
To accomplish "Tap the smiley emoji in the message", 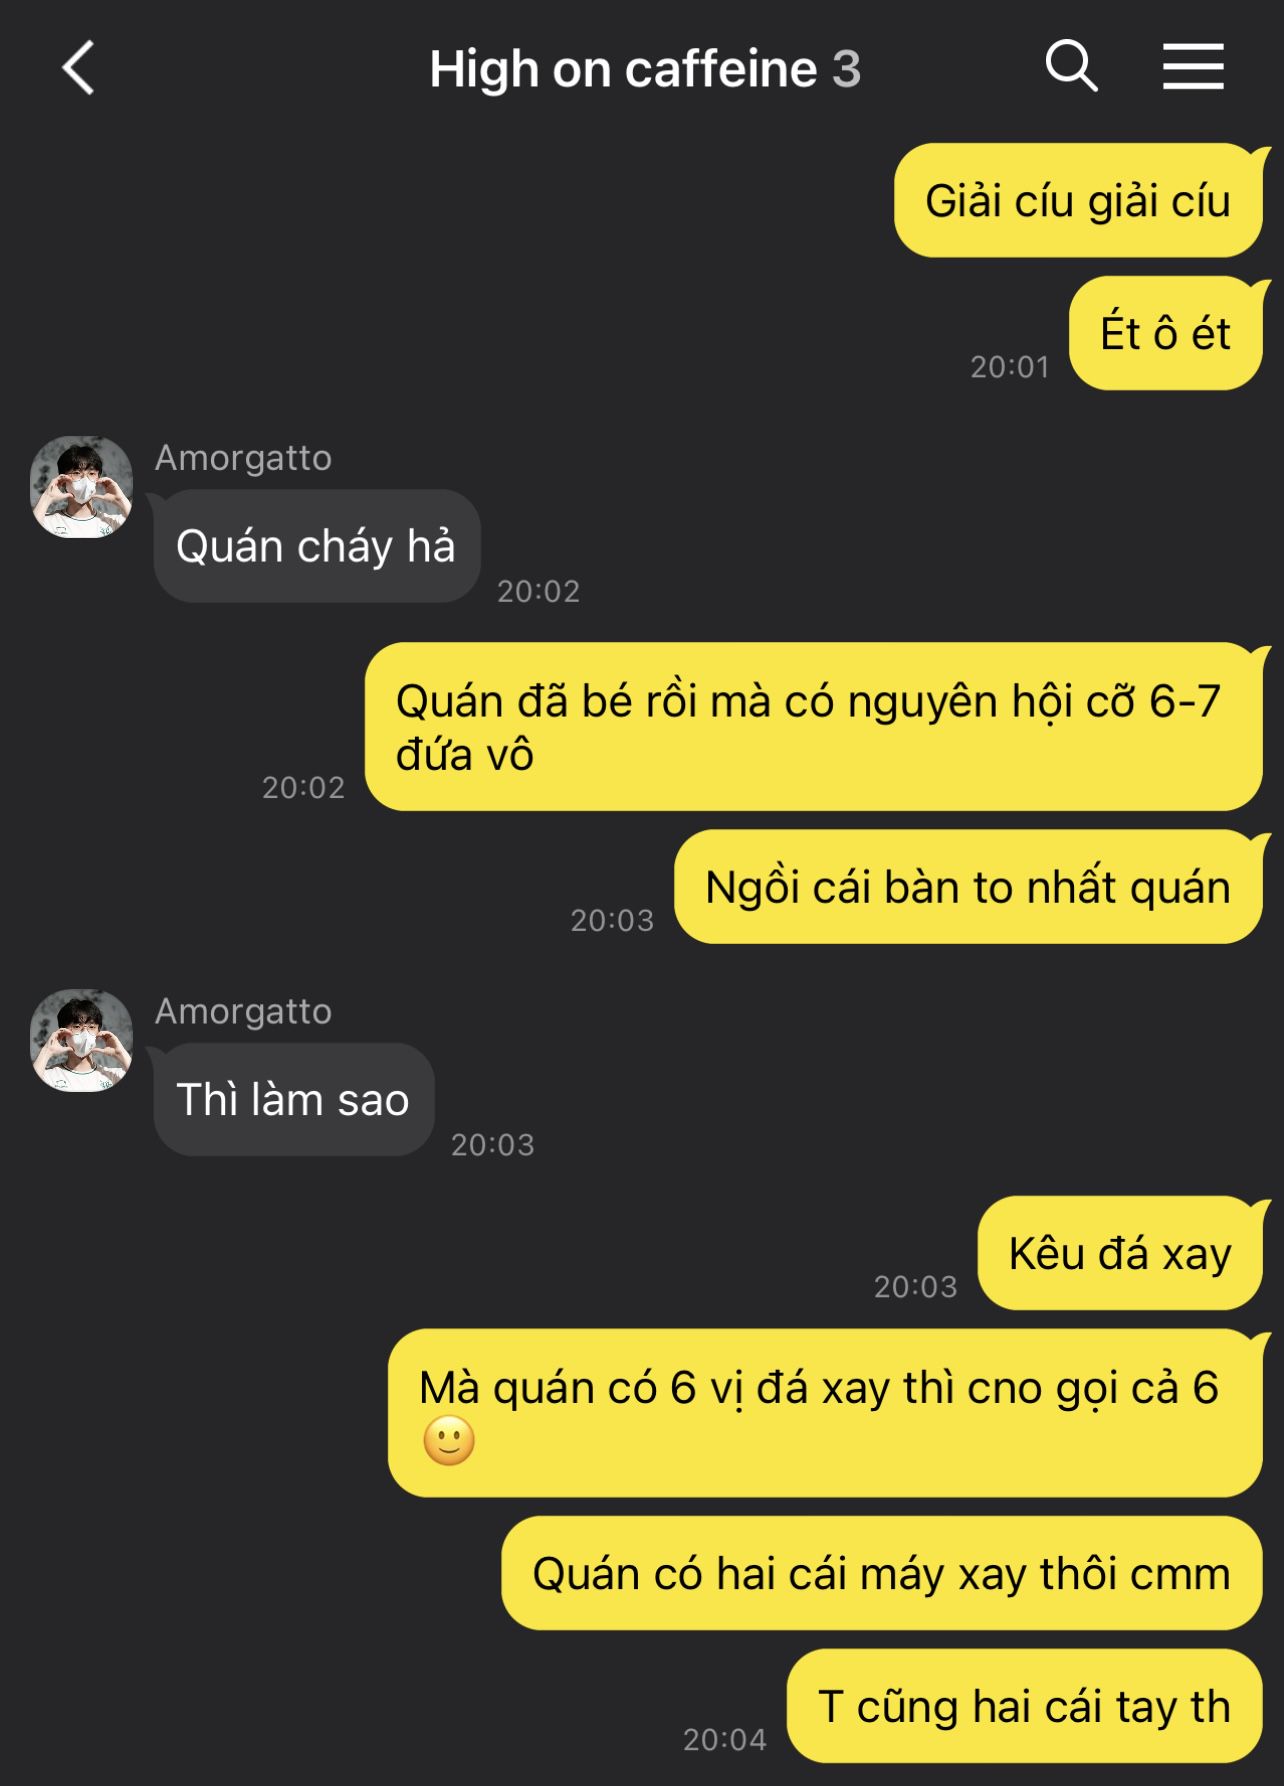I will point(449,1441).
